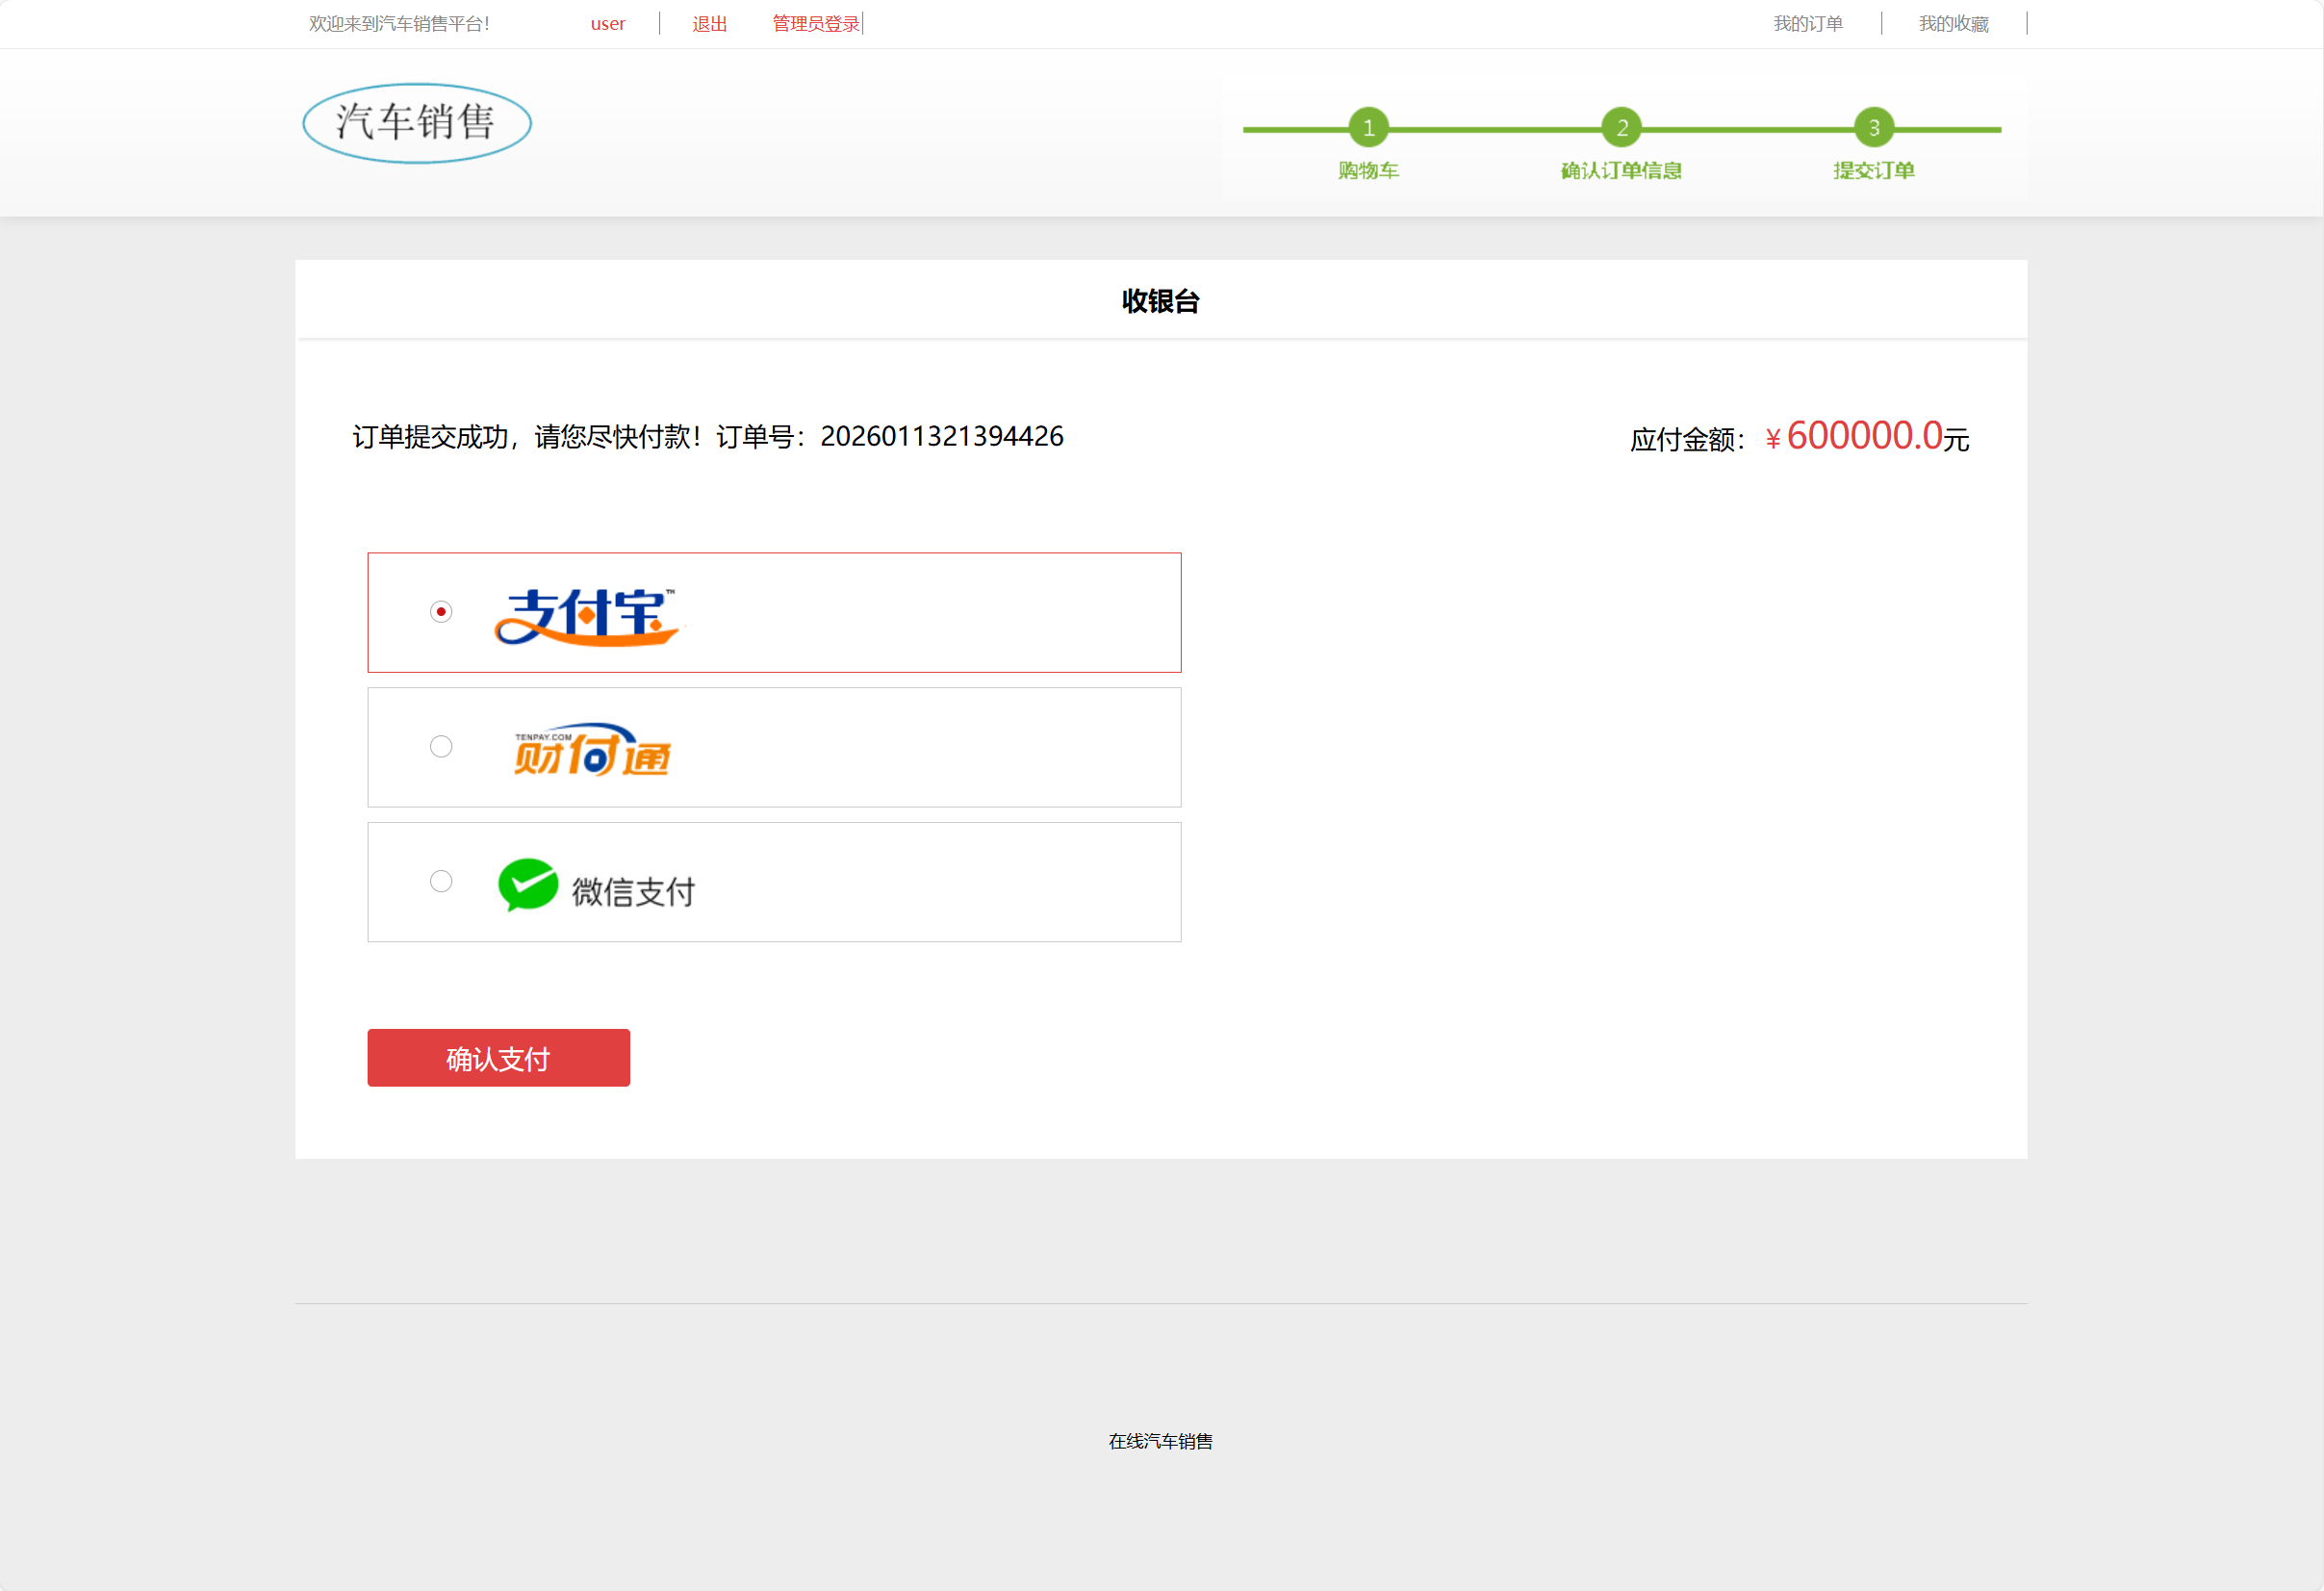Select the Alipay radio button

[x=440, y=611]
